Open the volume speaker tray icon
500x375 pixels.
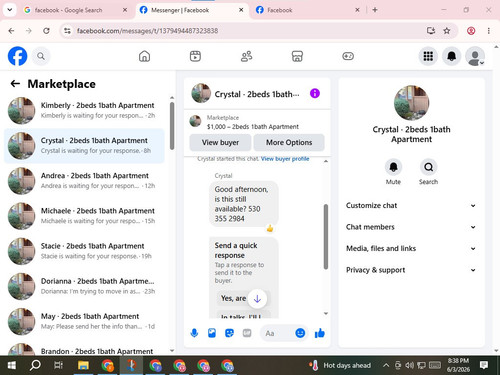coord(410,365)
